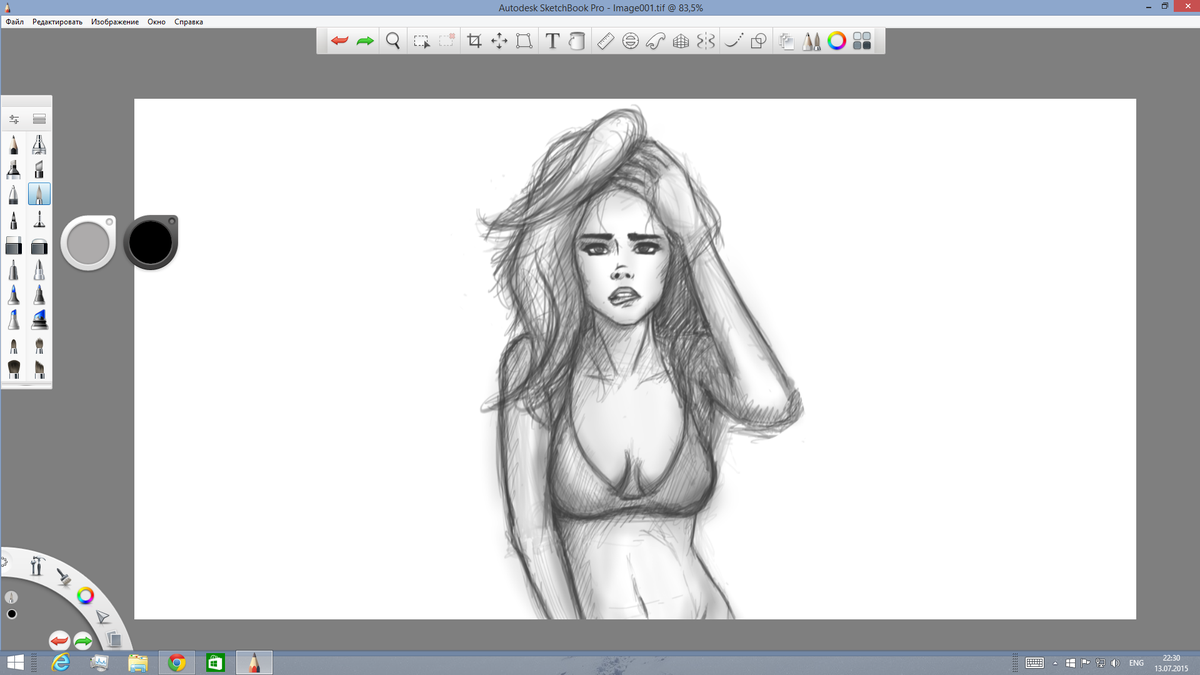The width and height of the screenshot is (1200, 675).
Task: Open the Brush Library icon
Action: click(x=39, y=119)
